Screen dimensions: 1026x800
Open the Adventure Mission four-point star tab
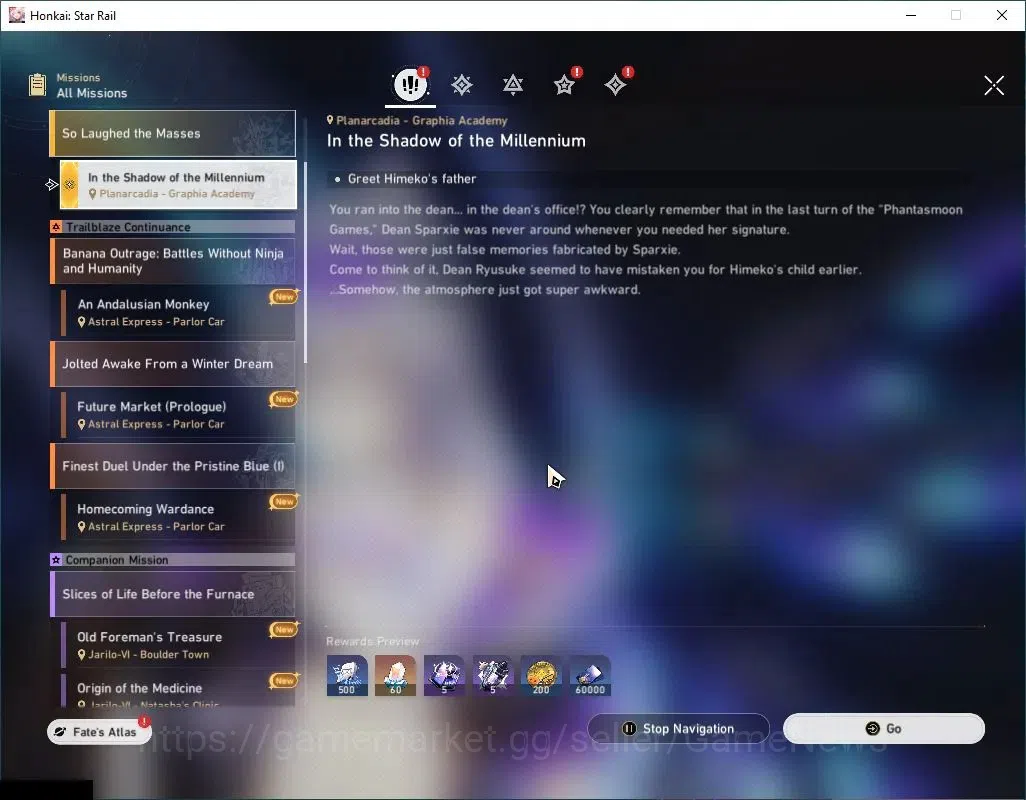click(x=615, y=84)
